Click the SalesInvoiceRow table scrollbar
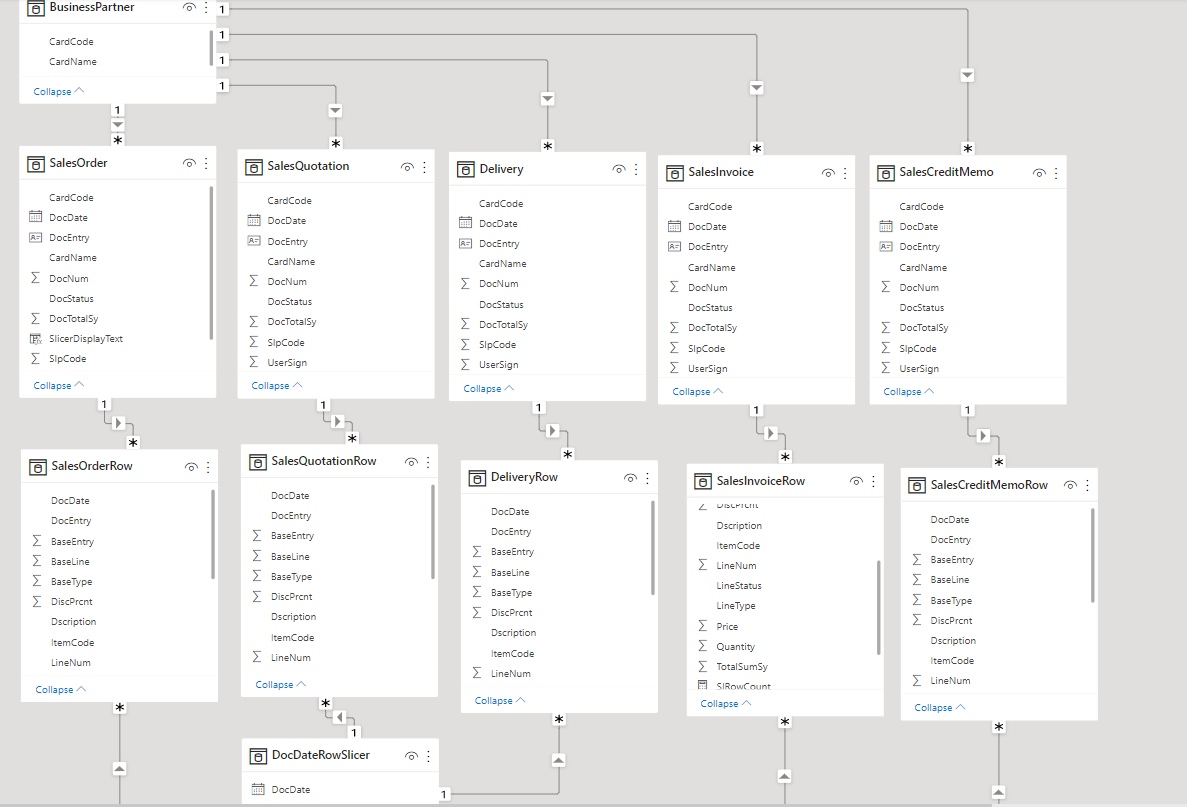Screen dimensions: 1187x807 pos(878,607)
